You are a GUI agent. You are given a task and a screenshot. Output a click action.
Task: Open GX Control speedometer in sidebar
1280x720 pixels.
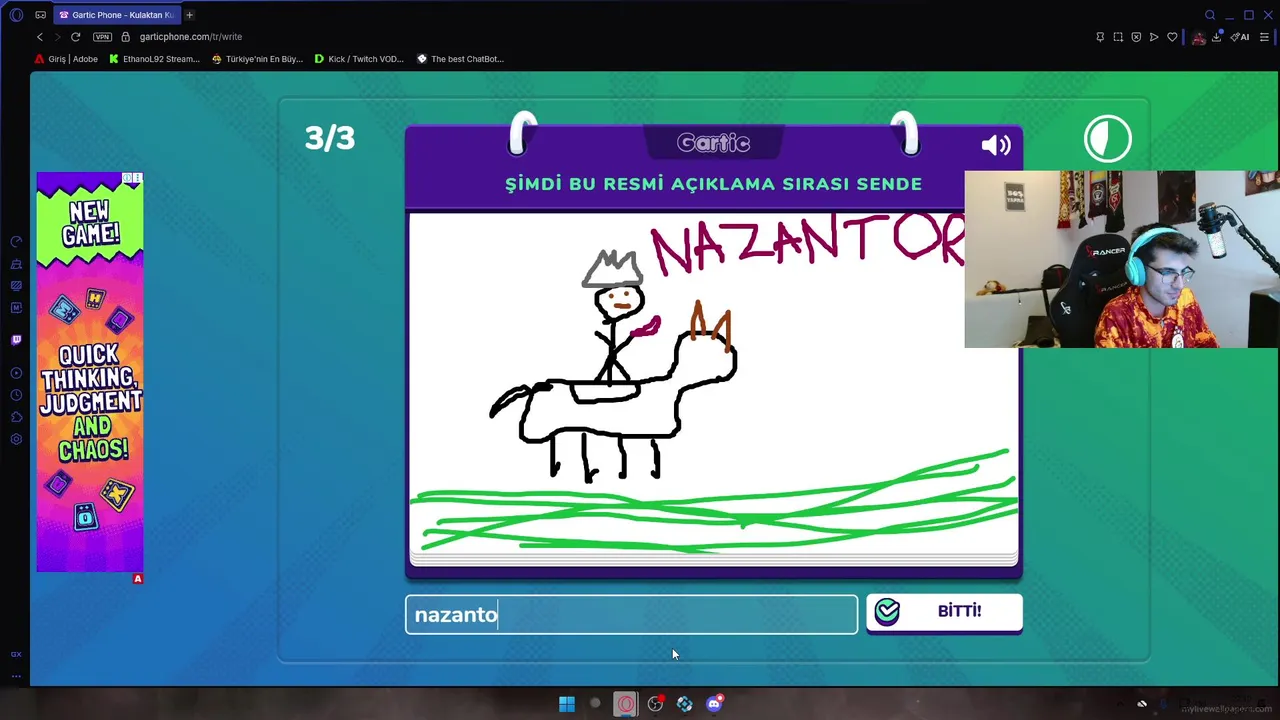click(x=16, y=242)
